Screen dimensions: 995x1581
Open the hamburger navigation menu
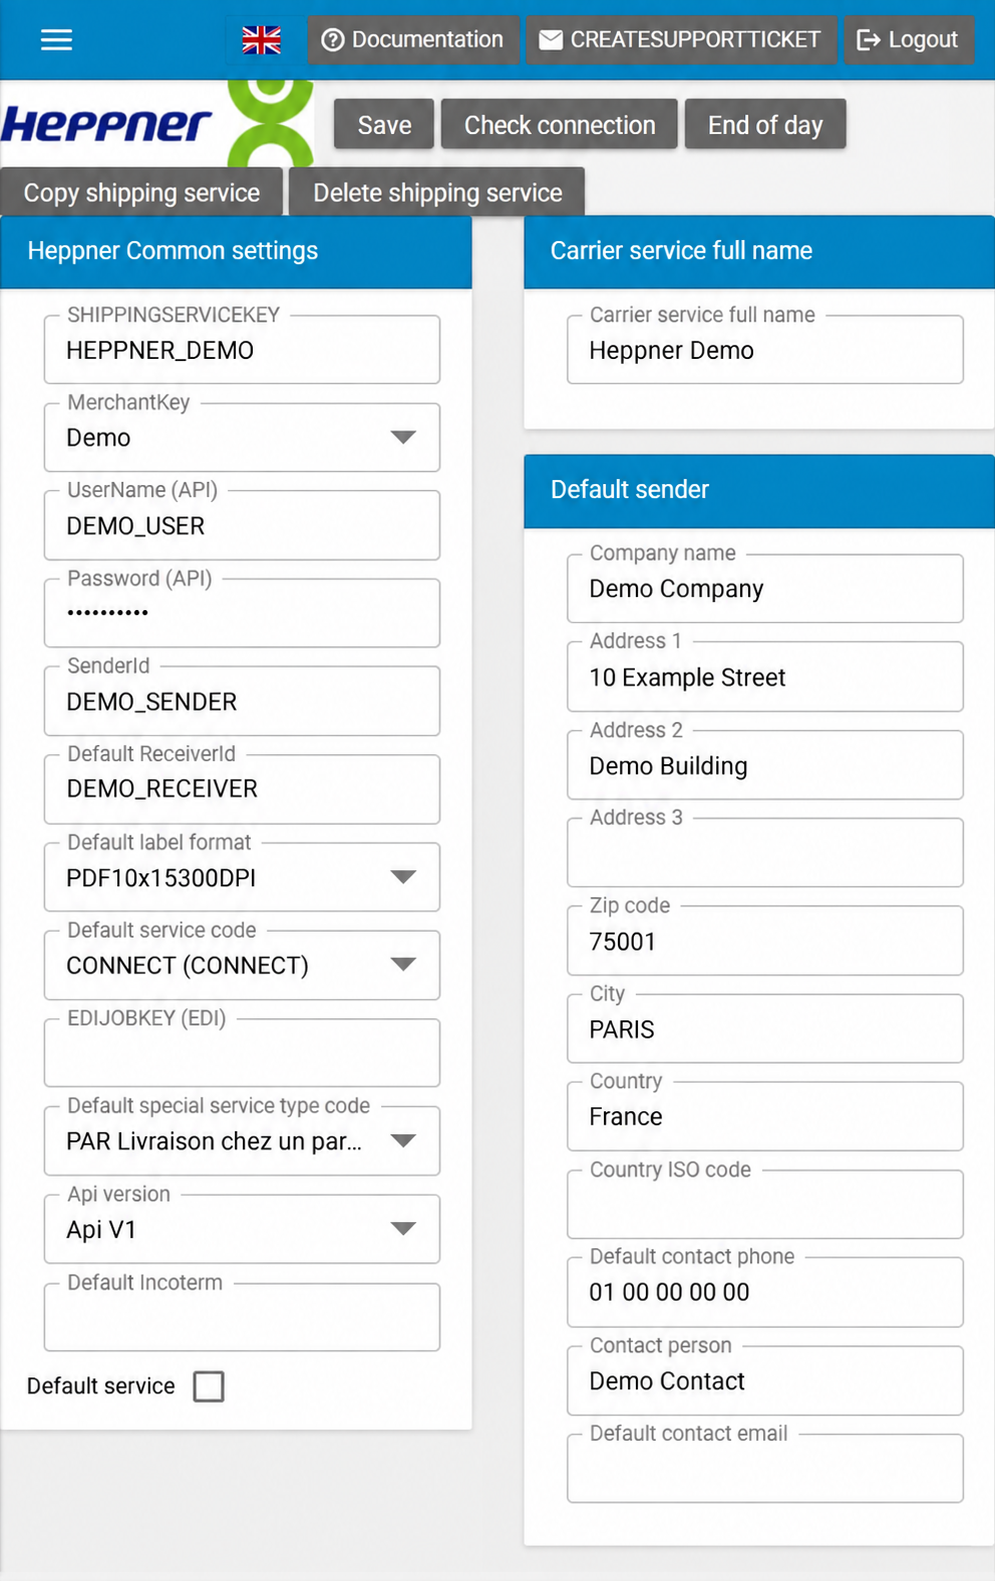click(x=56, y=40)
